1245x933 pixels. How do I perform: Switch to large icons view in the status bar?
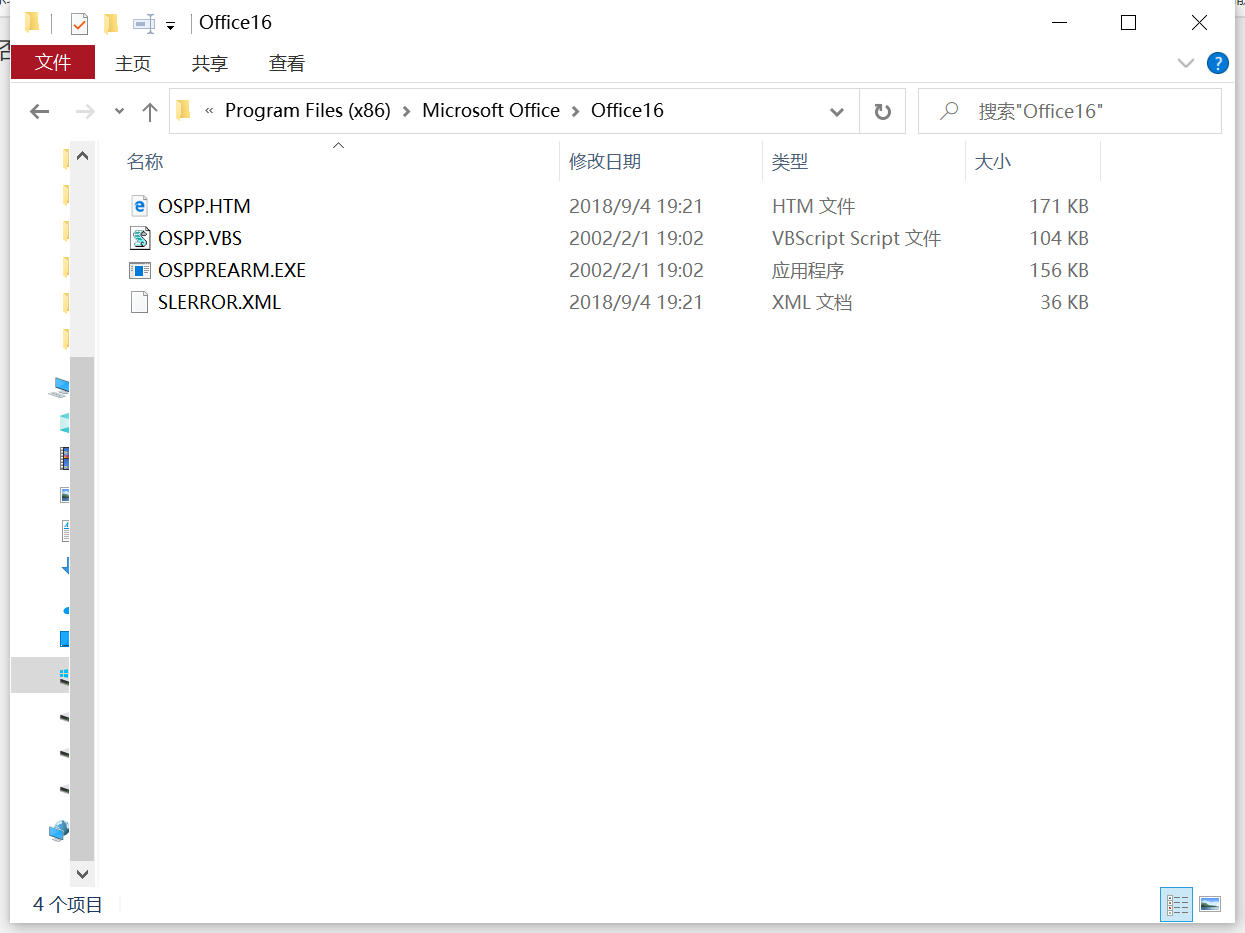pyautogui.click(x=1209, y=904)
